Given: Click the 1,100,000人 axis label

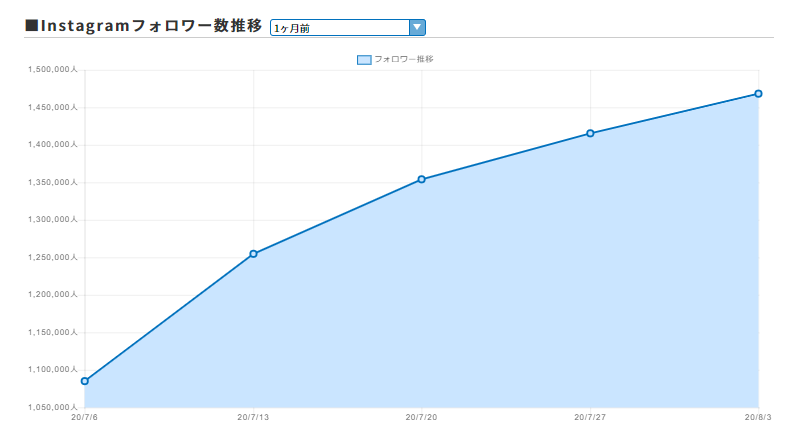Looking at the screenshot, I should 53,370.
